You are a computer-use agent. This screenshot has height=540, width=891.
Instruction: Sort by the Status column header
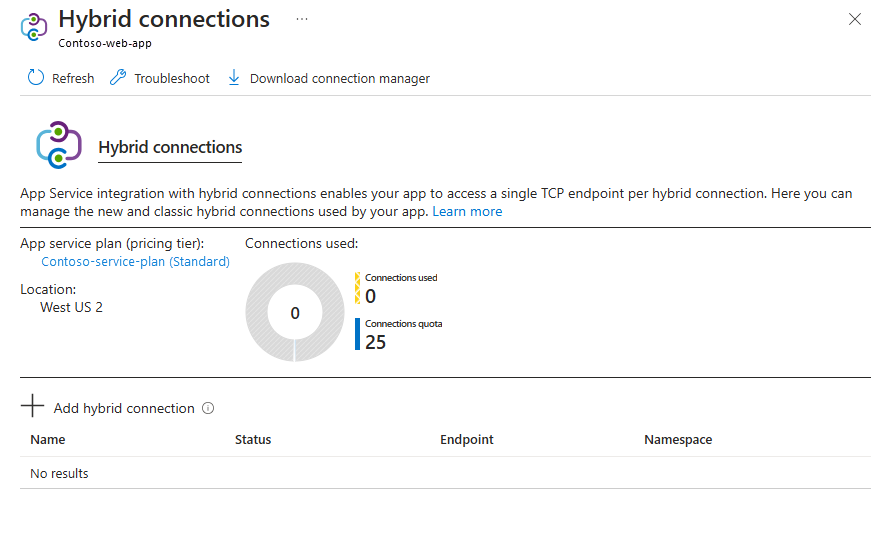click(x=253, y=440)
